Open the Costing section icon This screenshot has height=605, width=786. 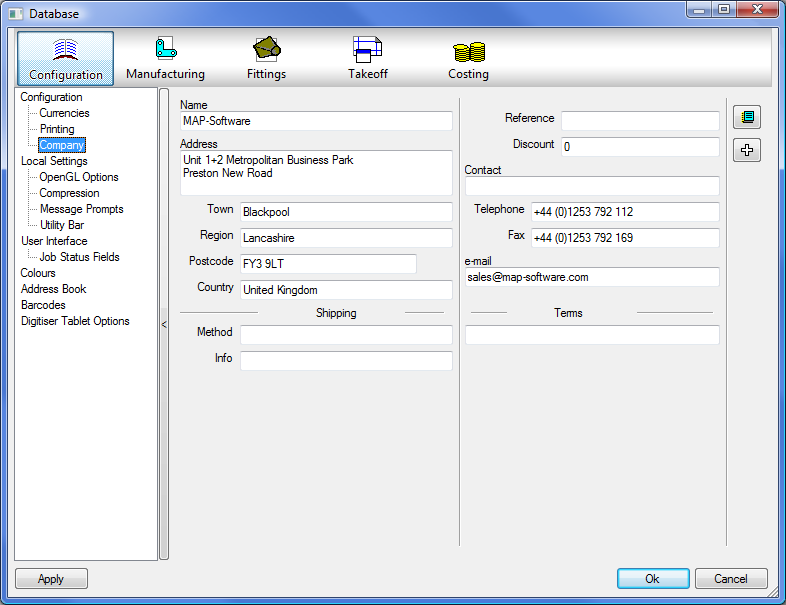pos(468,58)
